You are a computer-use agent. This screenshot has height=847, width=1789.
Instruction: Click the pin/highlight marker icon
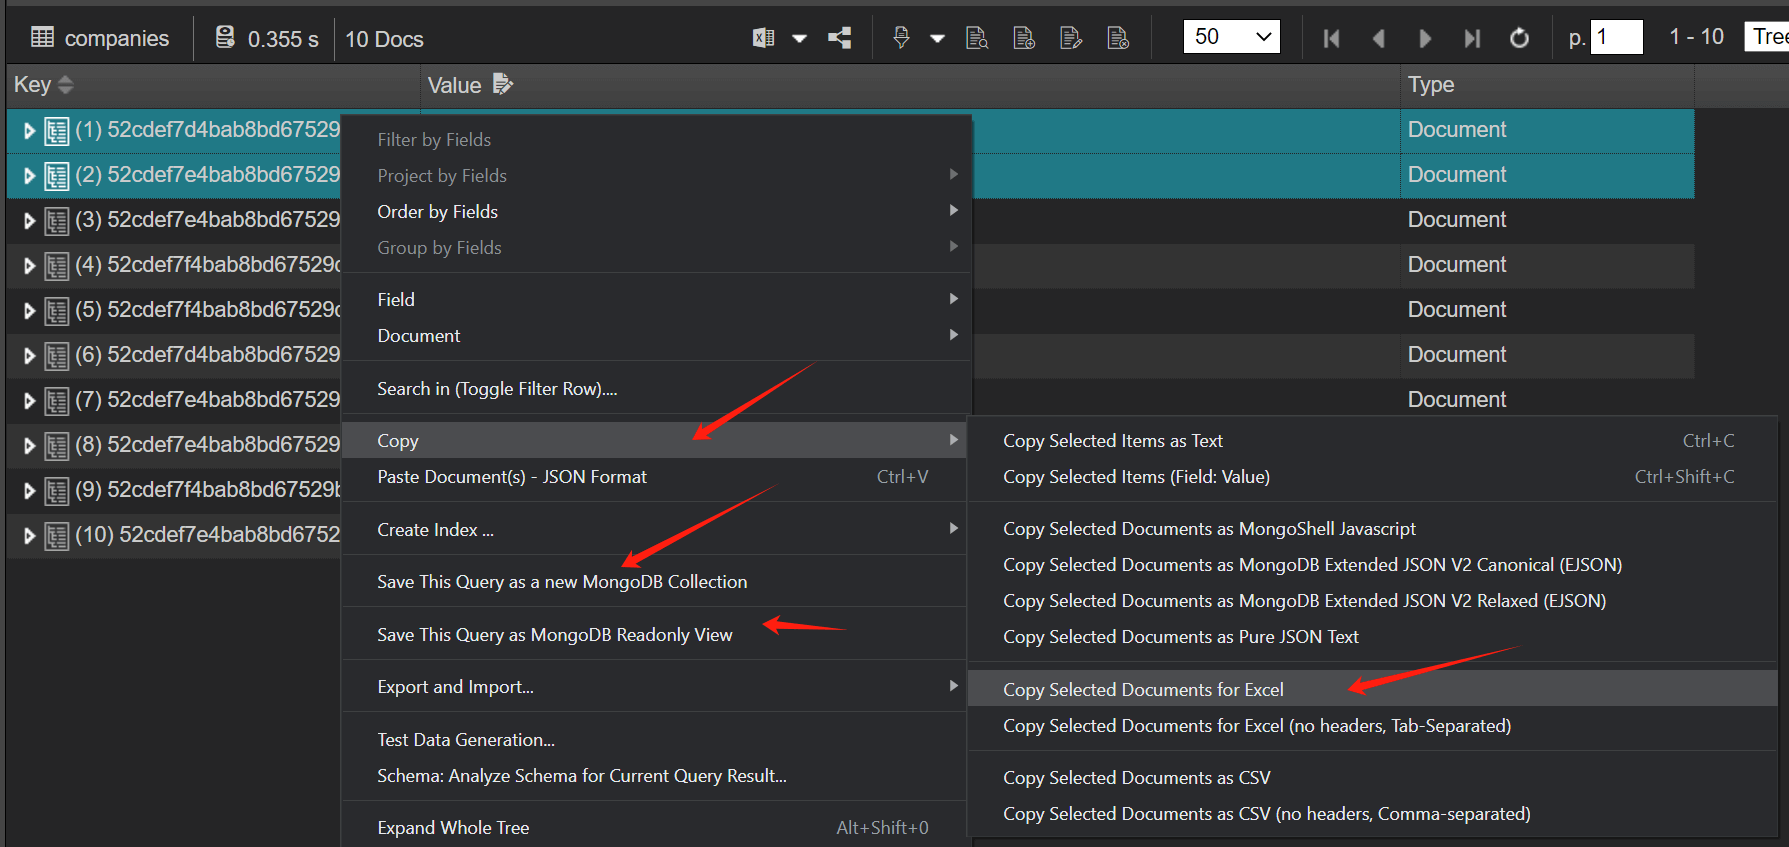901,38
